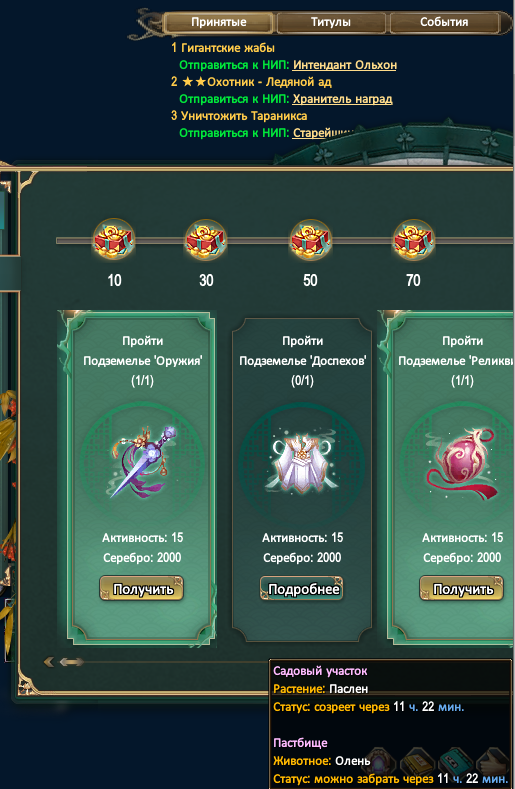Open the 50 activity reward chest
Image resolution: width=515 pixels, height=789 pixels.
[311, 240]
